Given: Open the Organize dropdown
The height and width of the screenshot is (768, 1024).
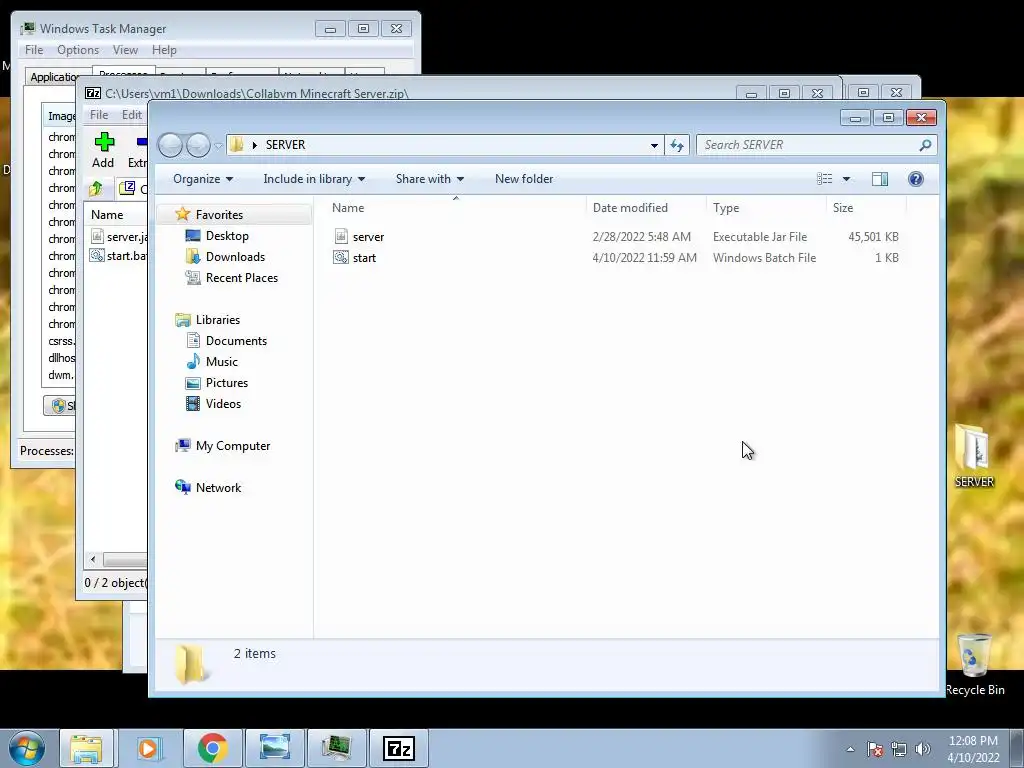Looking at the screenshot, I should (202, 179).
